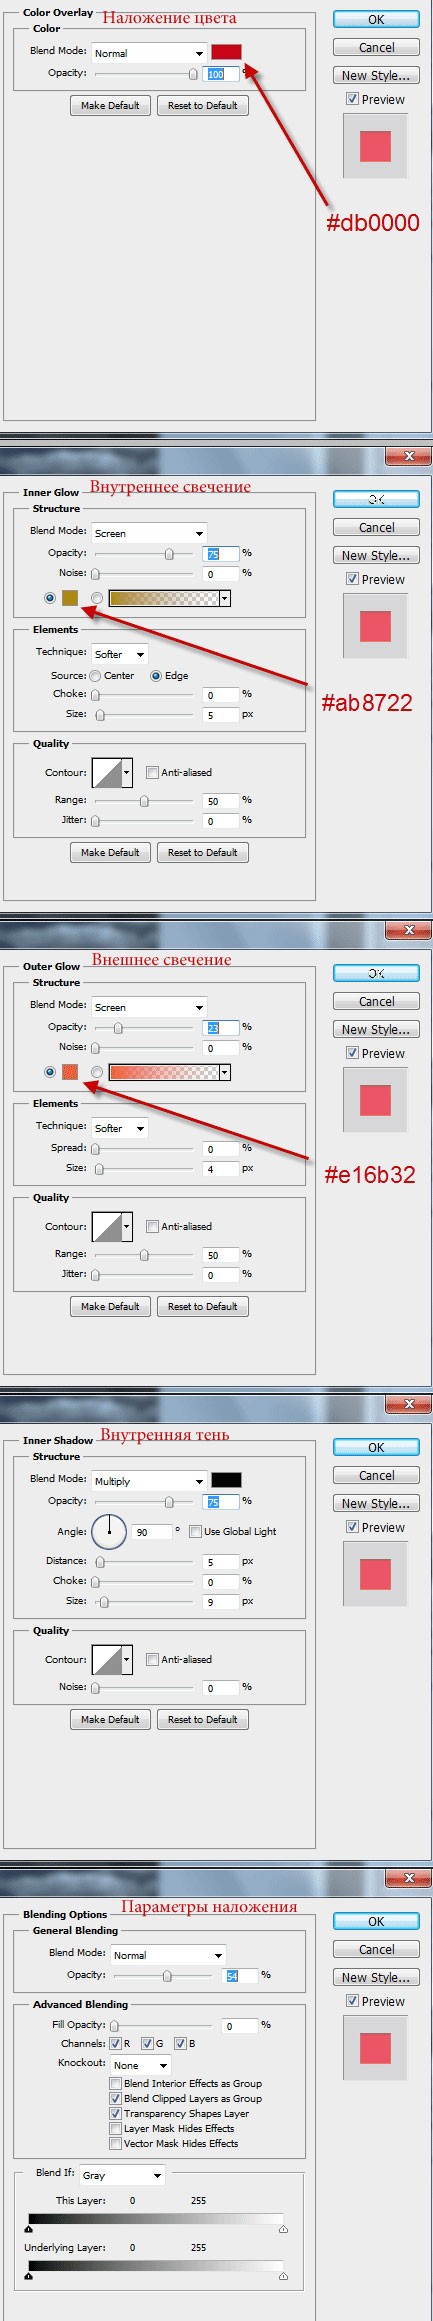
Task: Uncheck Blend Clipped Layers as Group
Action: 115,2098
